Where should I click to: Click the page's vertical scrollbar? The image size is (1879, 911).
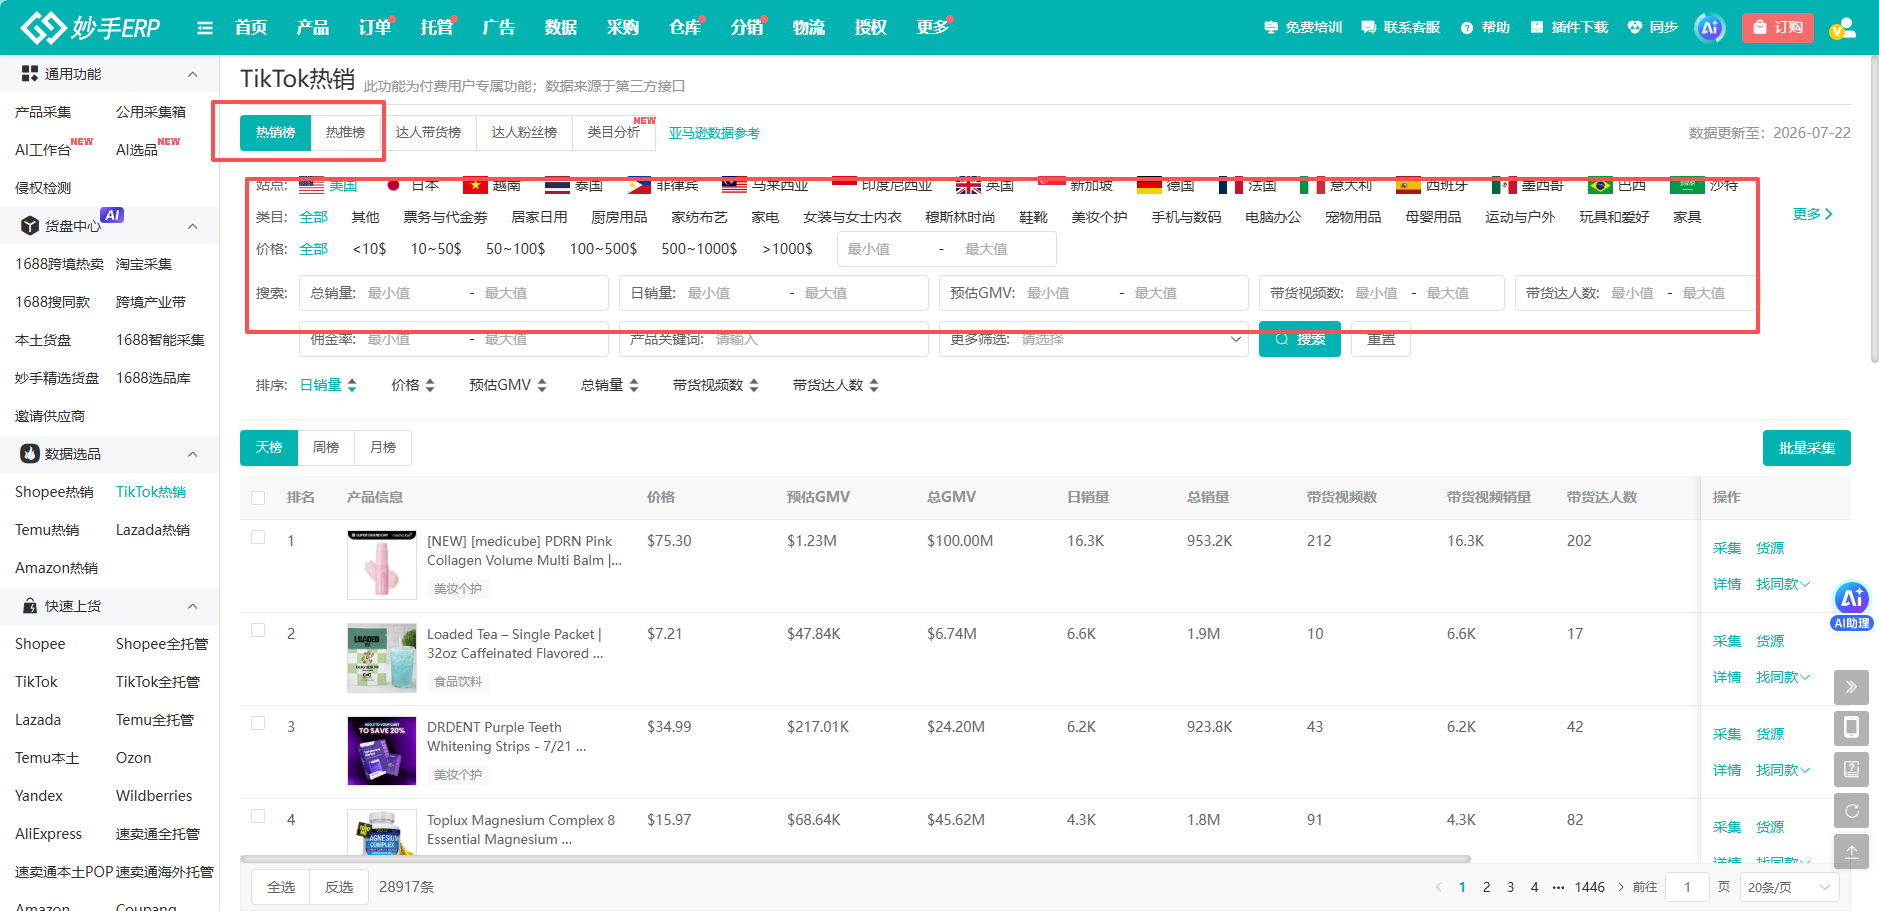[1874, 210]
